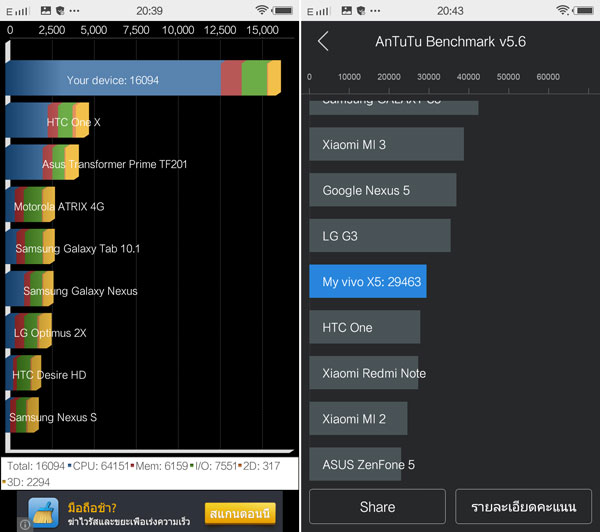The image size is (600, 532).
Task: Tap the back arrow in AnTuTu Benchmark
Action: (323, 41)
